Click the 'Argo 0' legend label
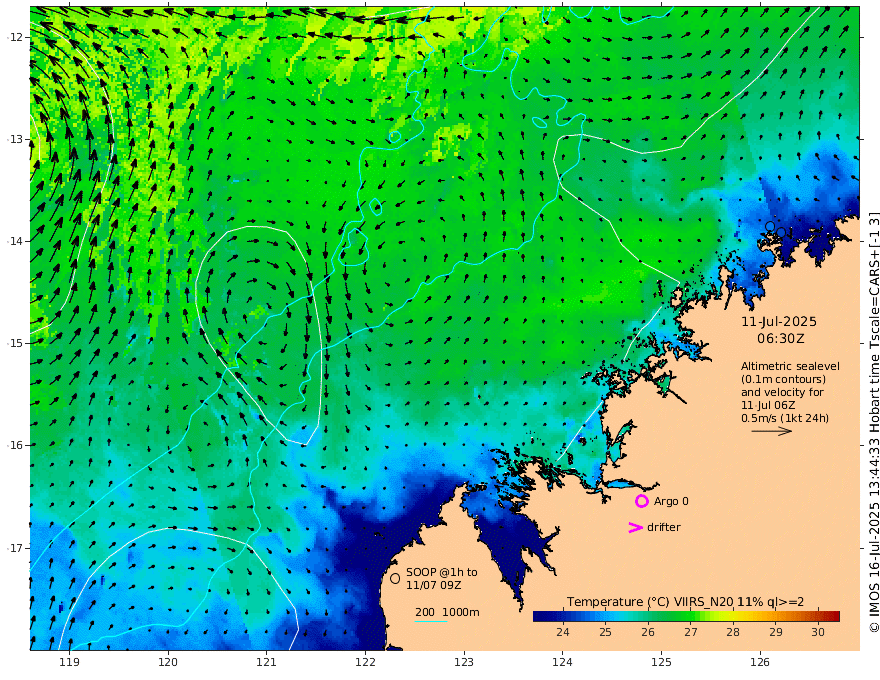 pyautogui.click(x=671, y=501)
